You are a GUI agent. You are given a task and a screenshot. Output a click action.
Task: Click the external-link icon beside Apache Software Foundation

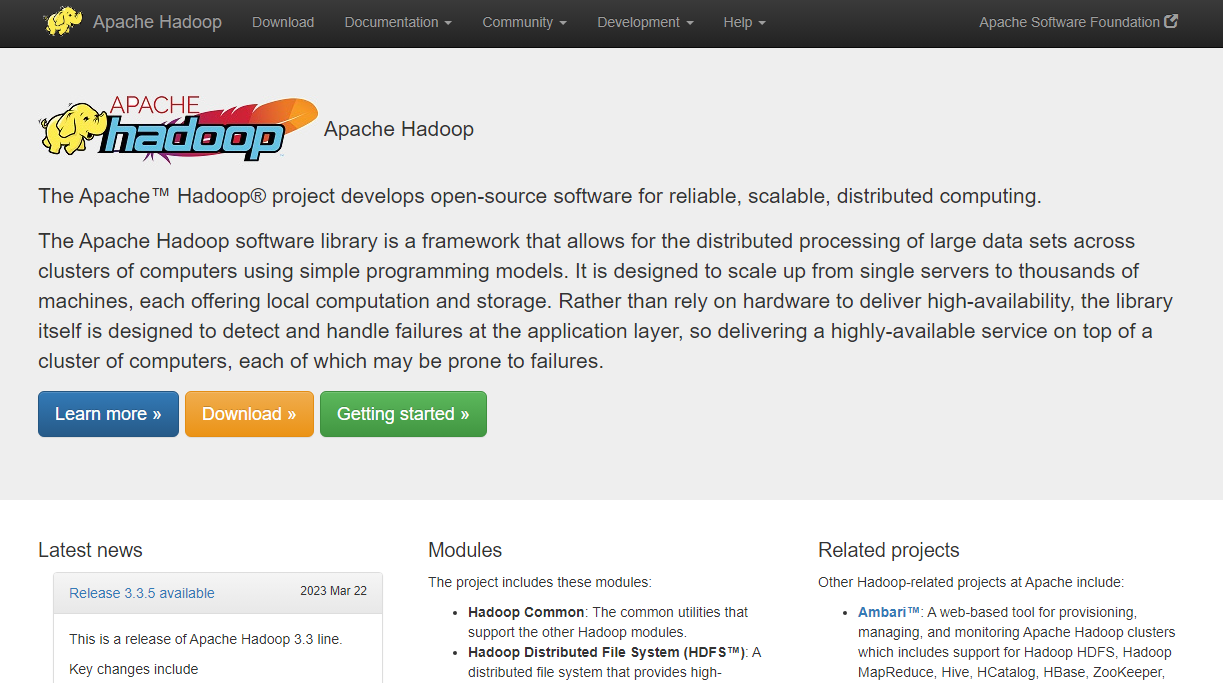[x=1171, y=22]
